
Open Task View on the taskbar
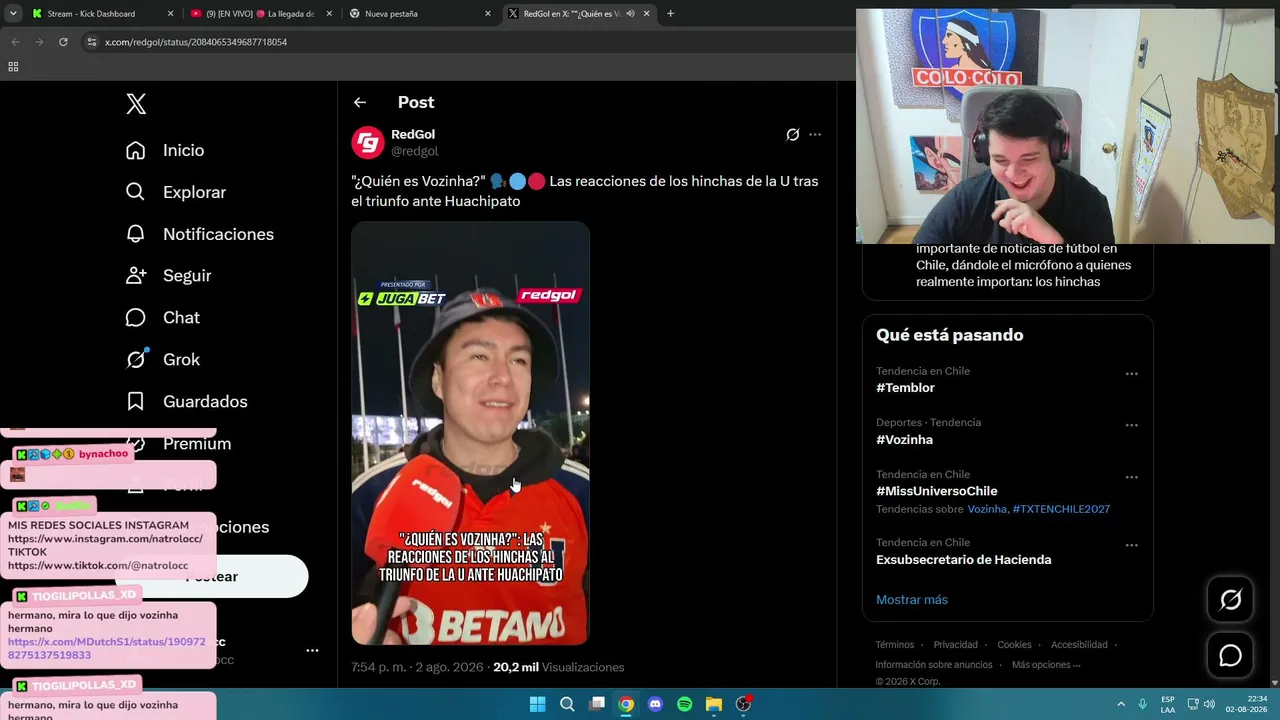(597, 704)
